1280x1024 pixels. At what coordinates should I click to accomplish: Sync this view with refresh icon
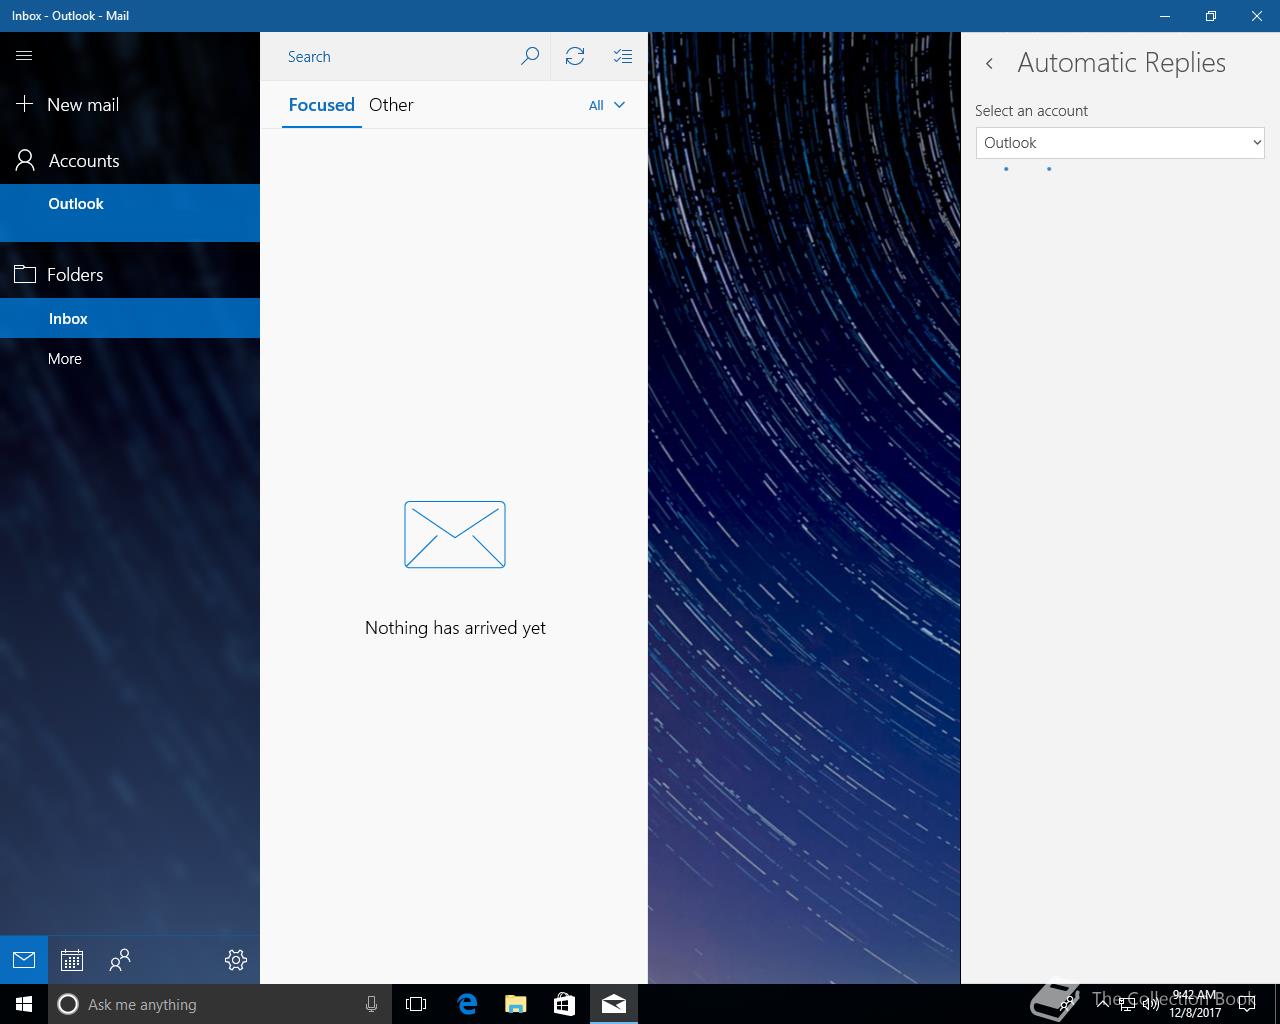[x=575, y=56]
